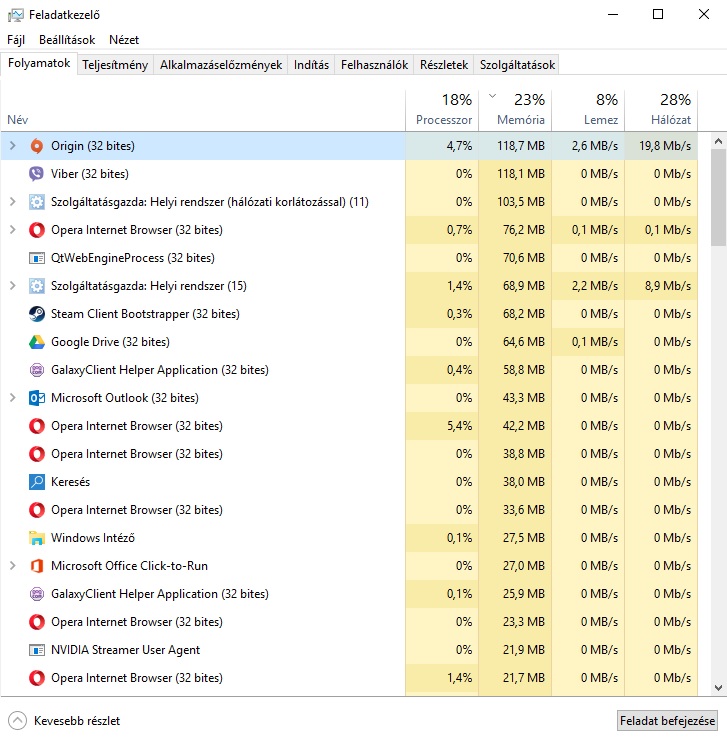Click the Windows Intéző folder icon
The image size is (727, 745).
37,538
